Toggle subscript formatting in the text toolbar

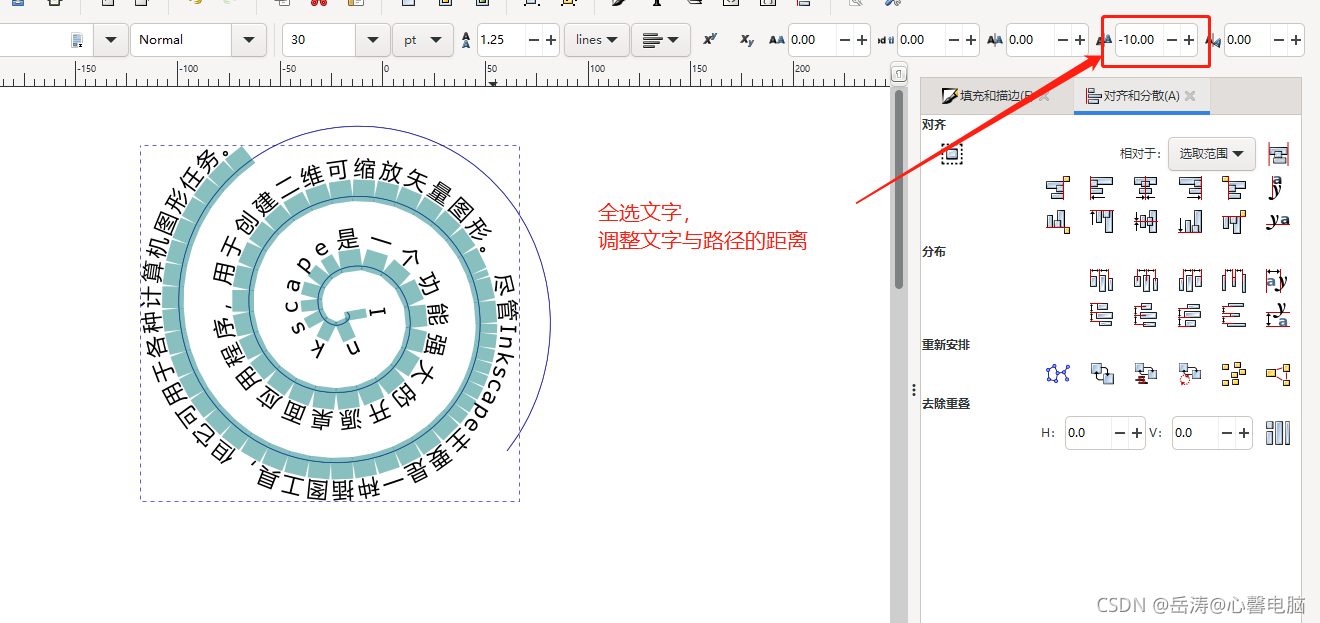[x=745, y=40]
